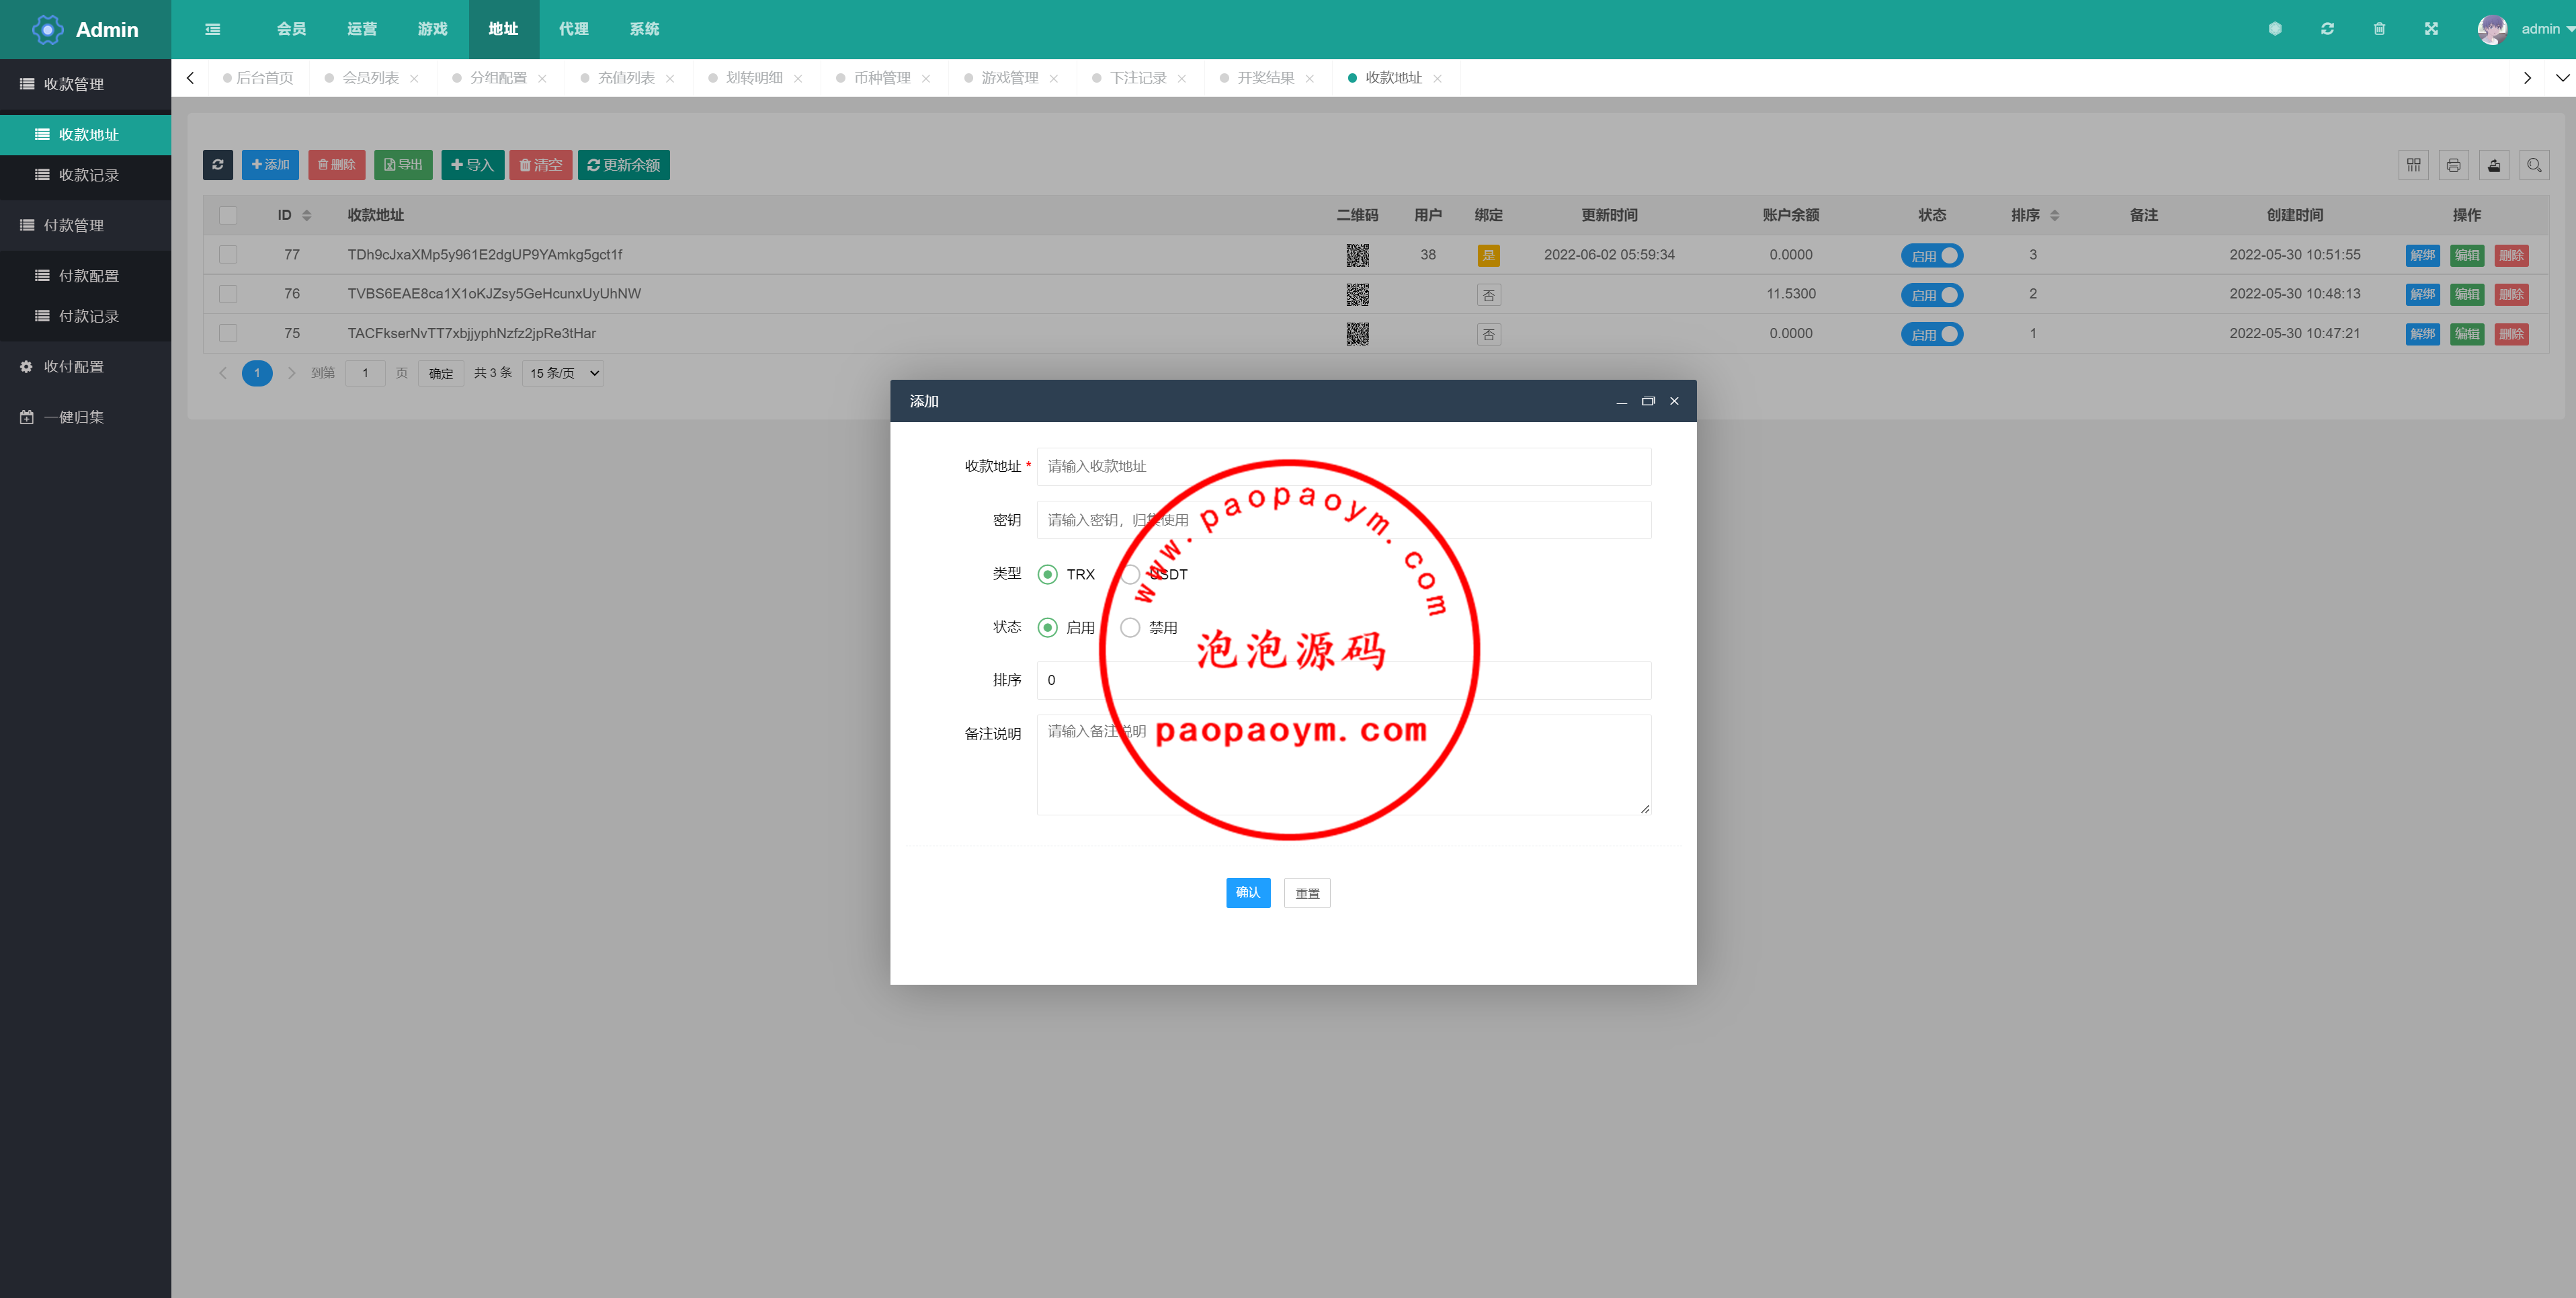Screen dimensions: 2576x1298
Task: Expand the tab list dropdown chevron
Action: [2562, 78]
